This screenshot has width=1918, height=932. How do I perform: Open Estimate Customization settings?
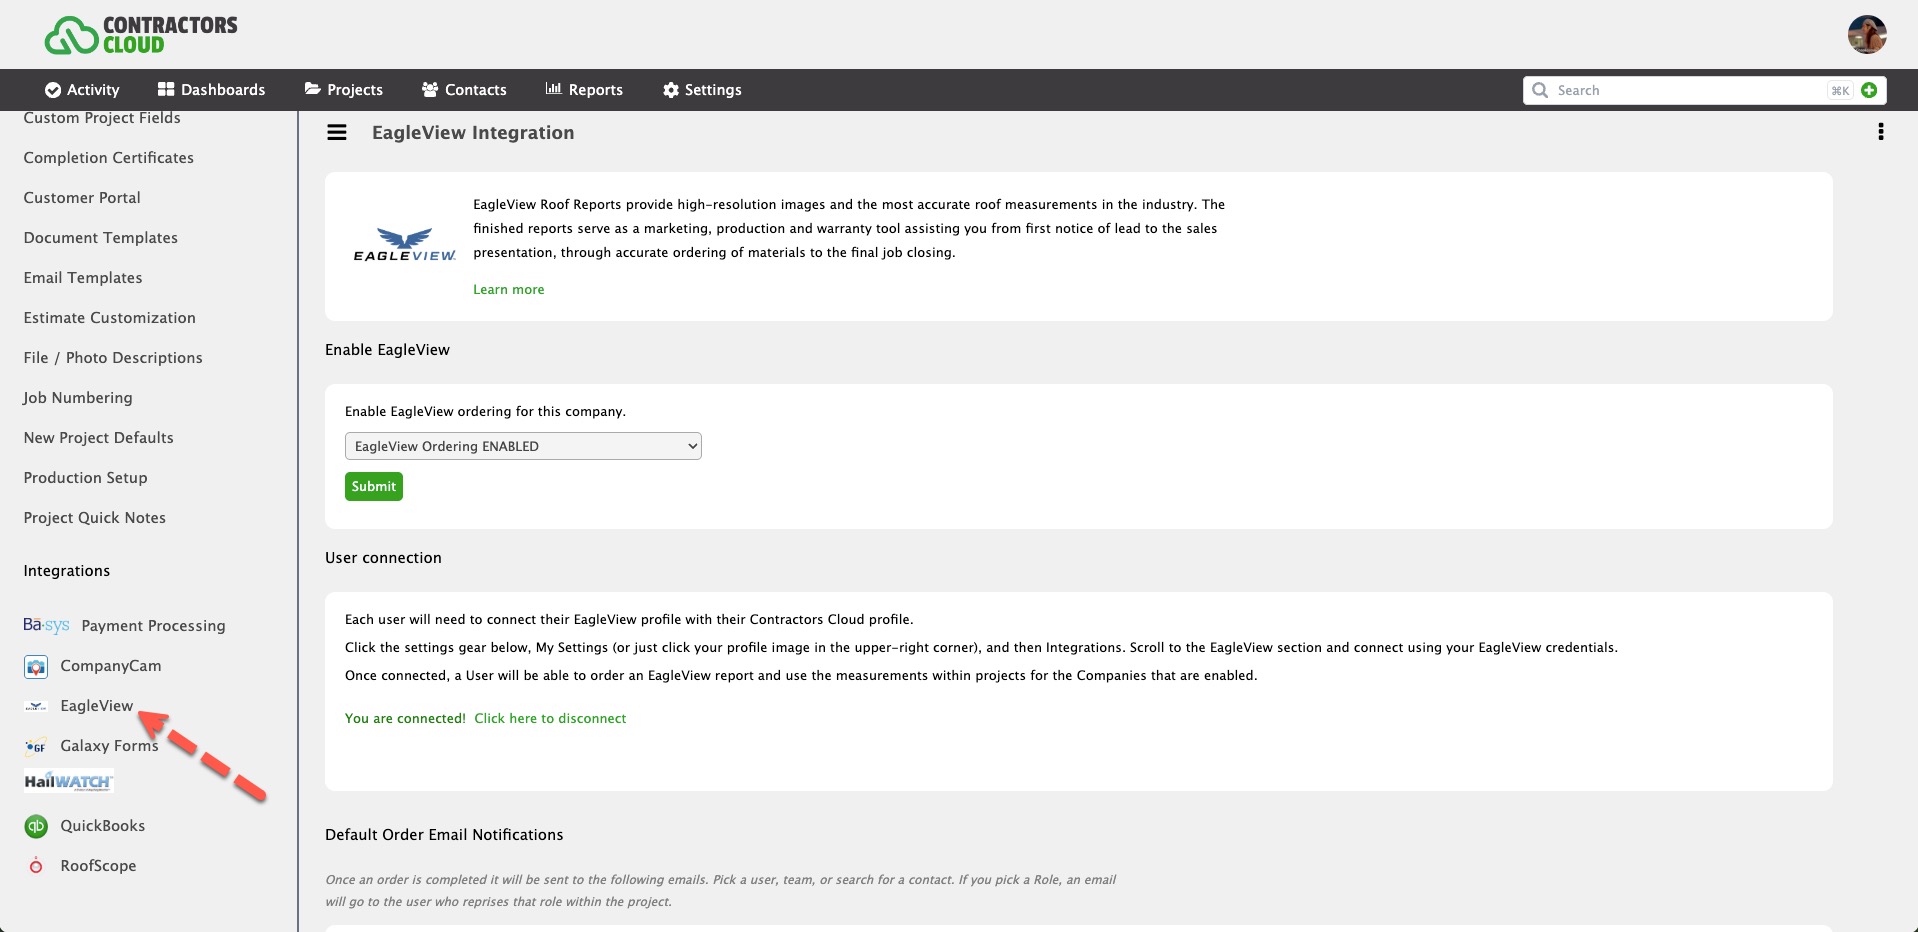click(110, 318)
